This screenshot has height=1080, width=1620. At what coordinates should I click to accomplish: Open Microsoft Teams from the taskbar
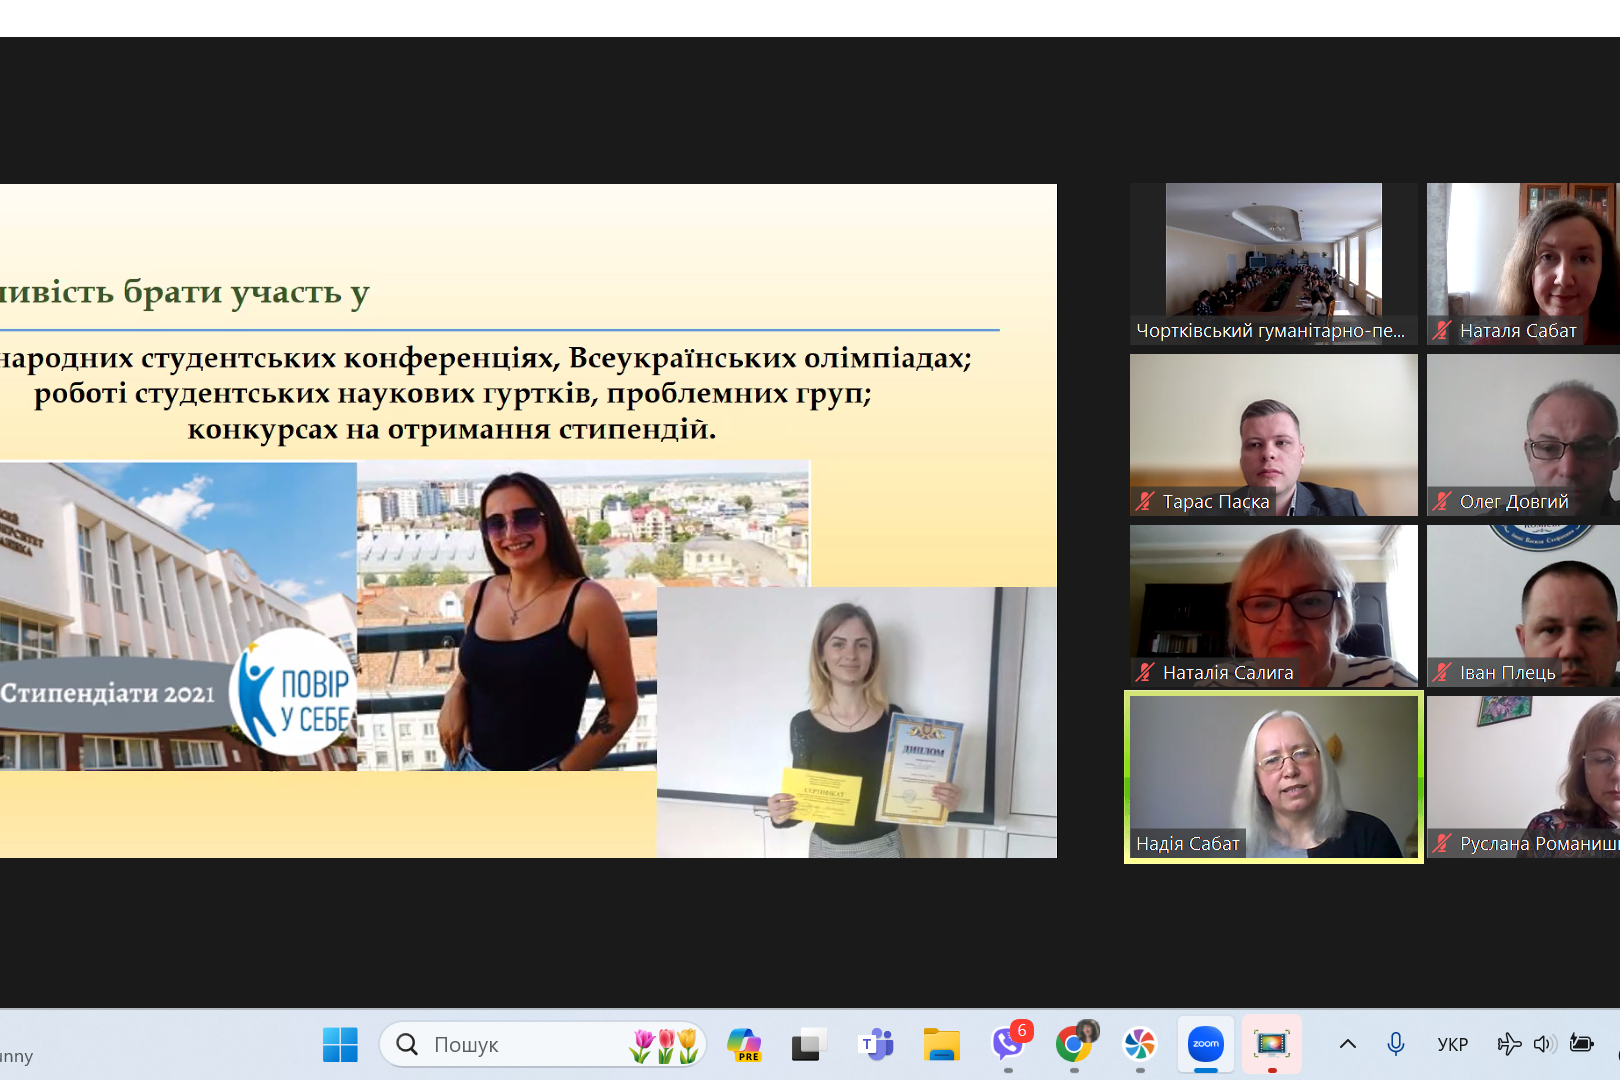tap(876, 1045)
